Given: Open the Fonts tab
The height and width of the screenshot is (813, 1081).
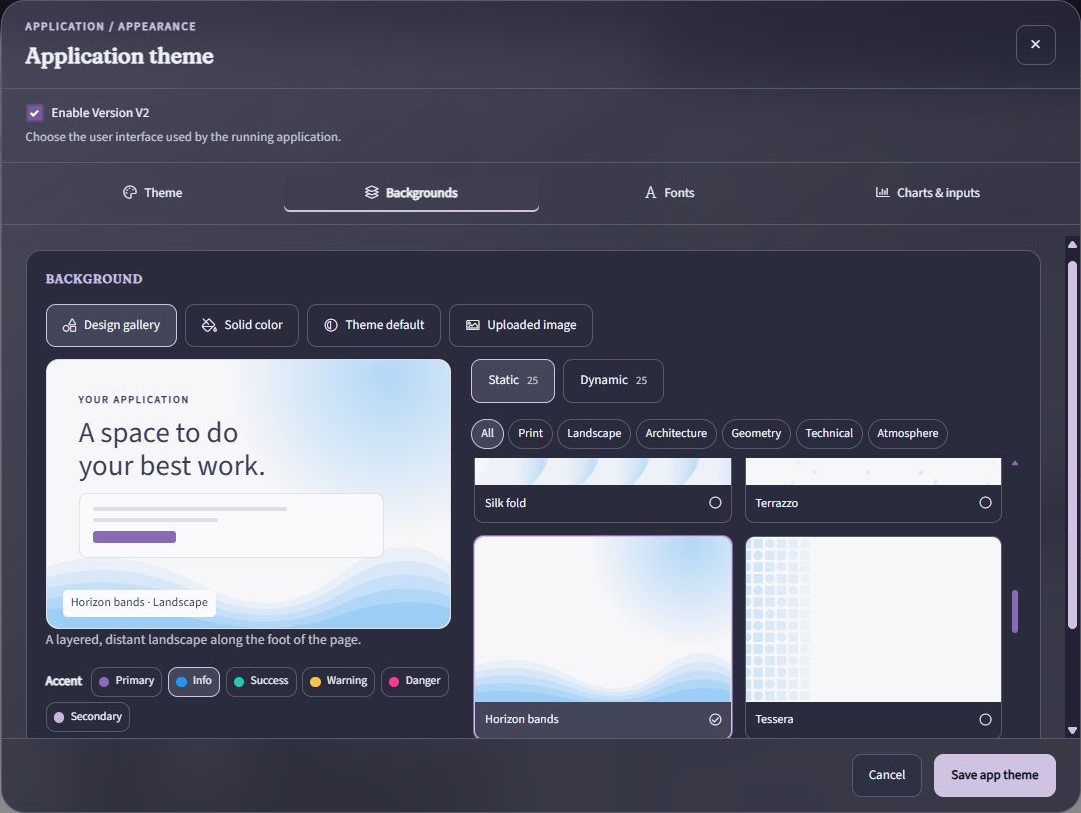Looking at the screenshot, I should [x=669, y=192].
